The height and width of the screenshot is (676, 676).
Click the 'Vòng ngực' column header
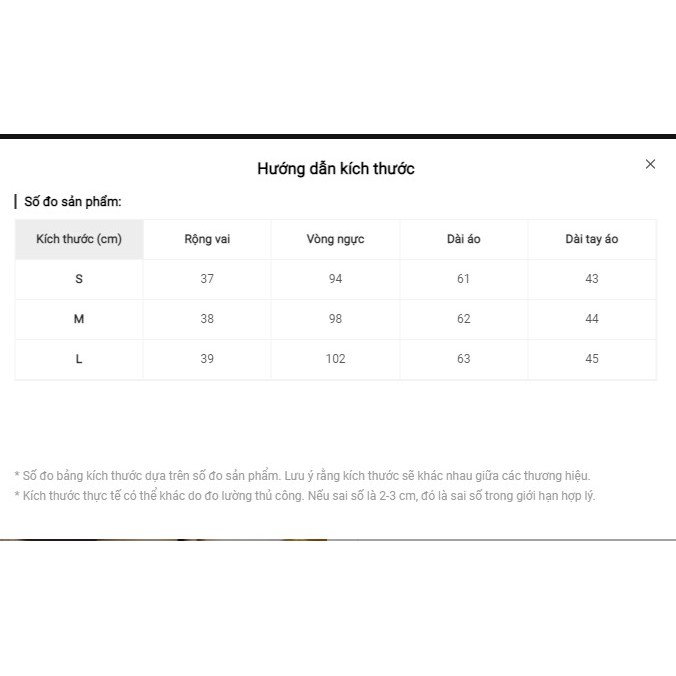click(335, 239)
